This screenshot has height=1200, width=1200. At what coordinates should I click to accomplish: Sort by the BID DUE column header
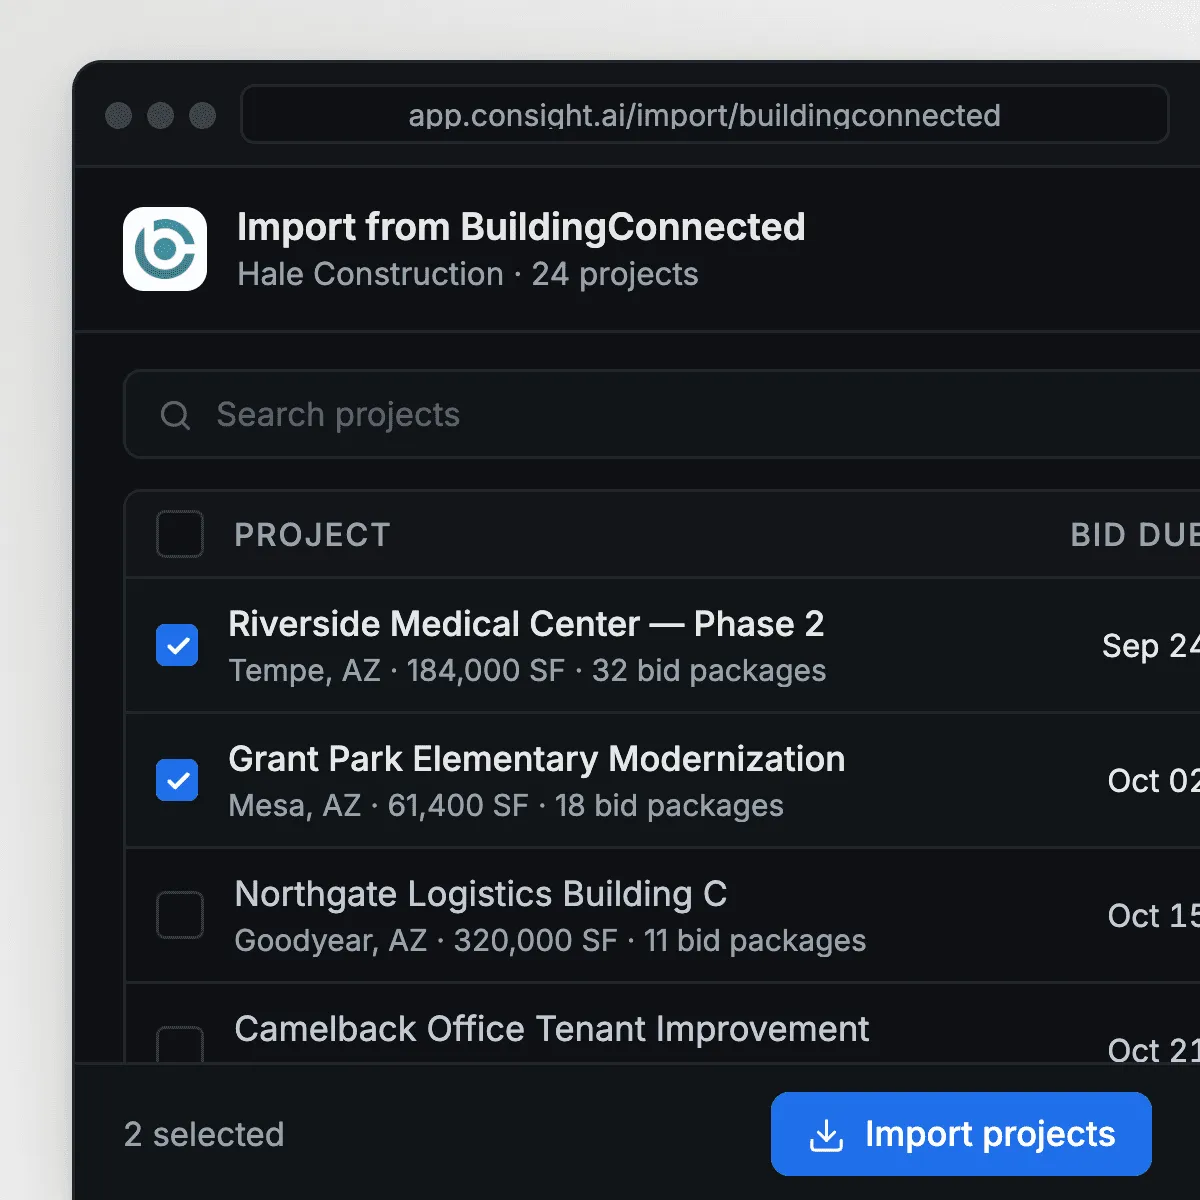pyautogui.click(x=1135, y=535)
